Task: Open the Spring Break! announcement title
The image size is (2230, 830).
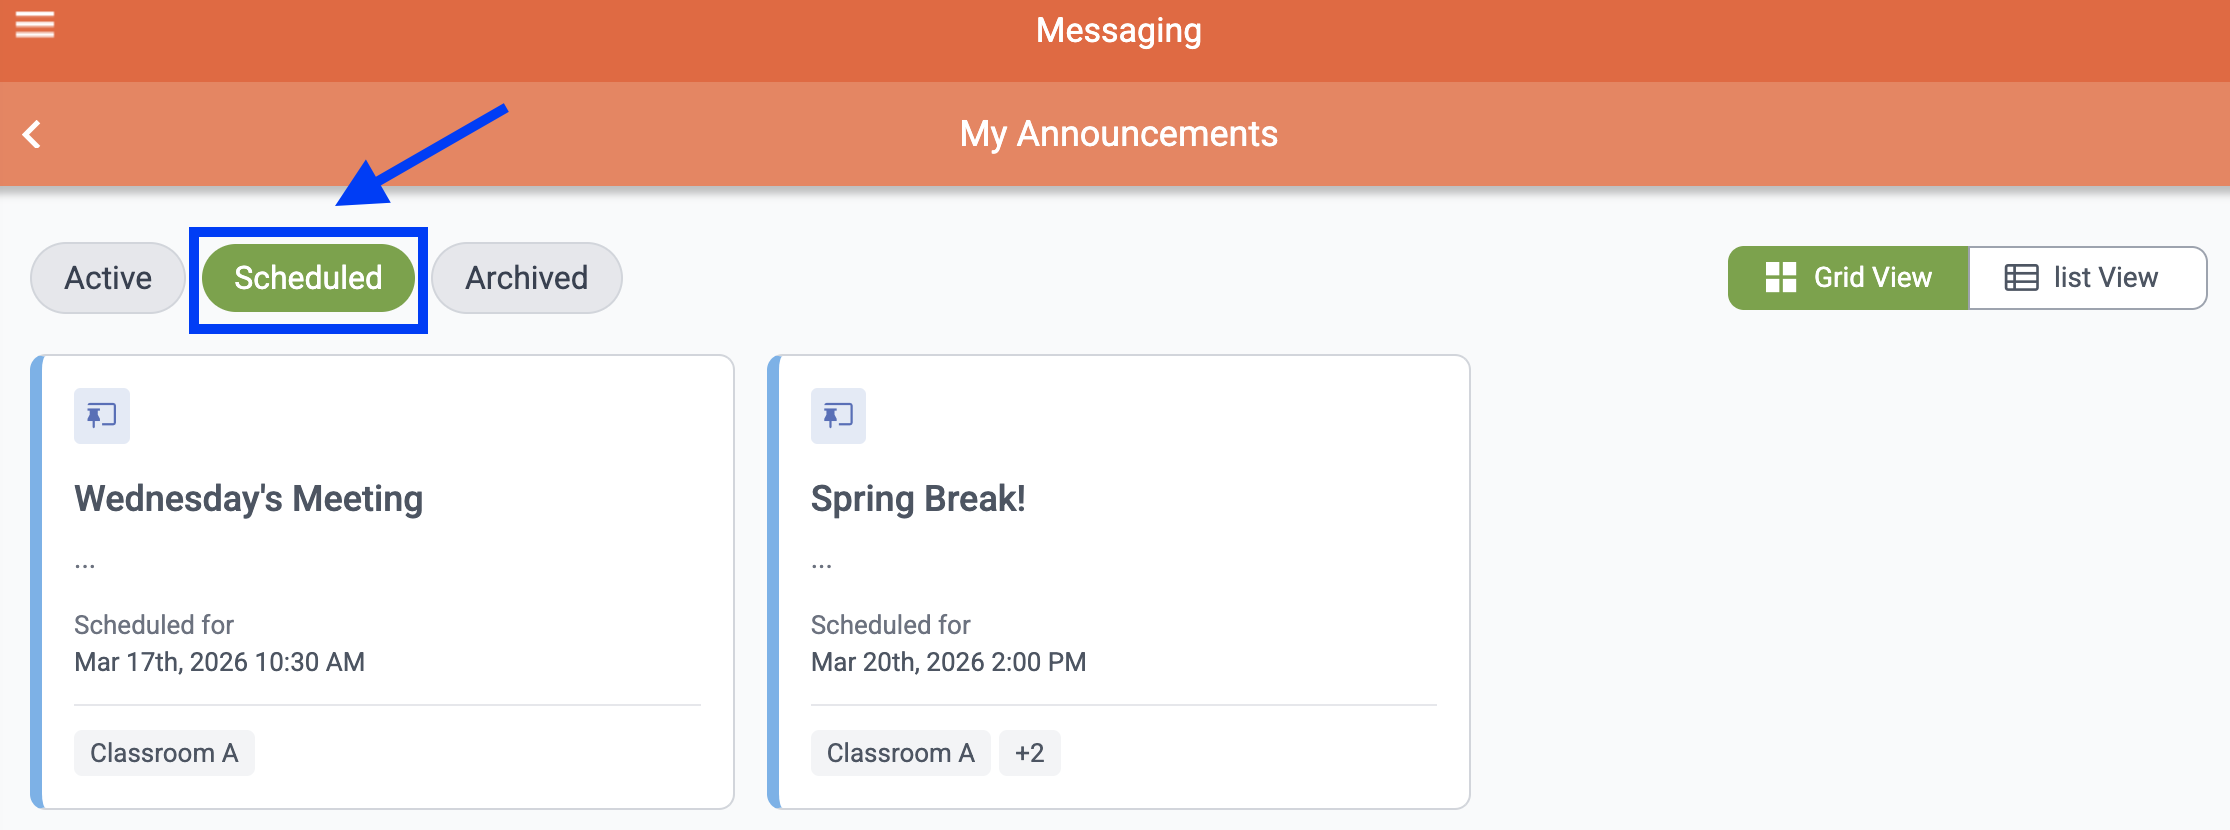Action: click(918, 498)
